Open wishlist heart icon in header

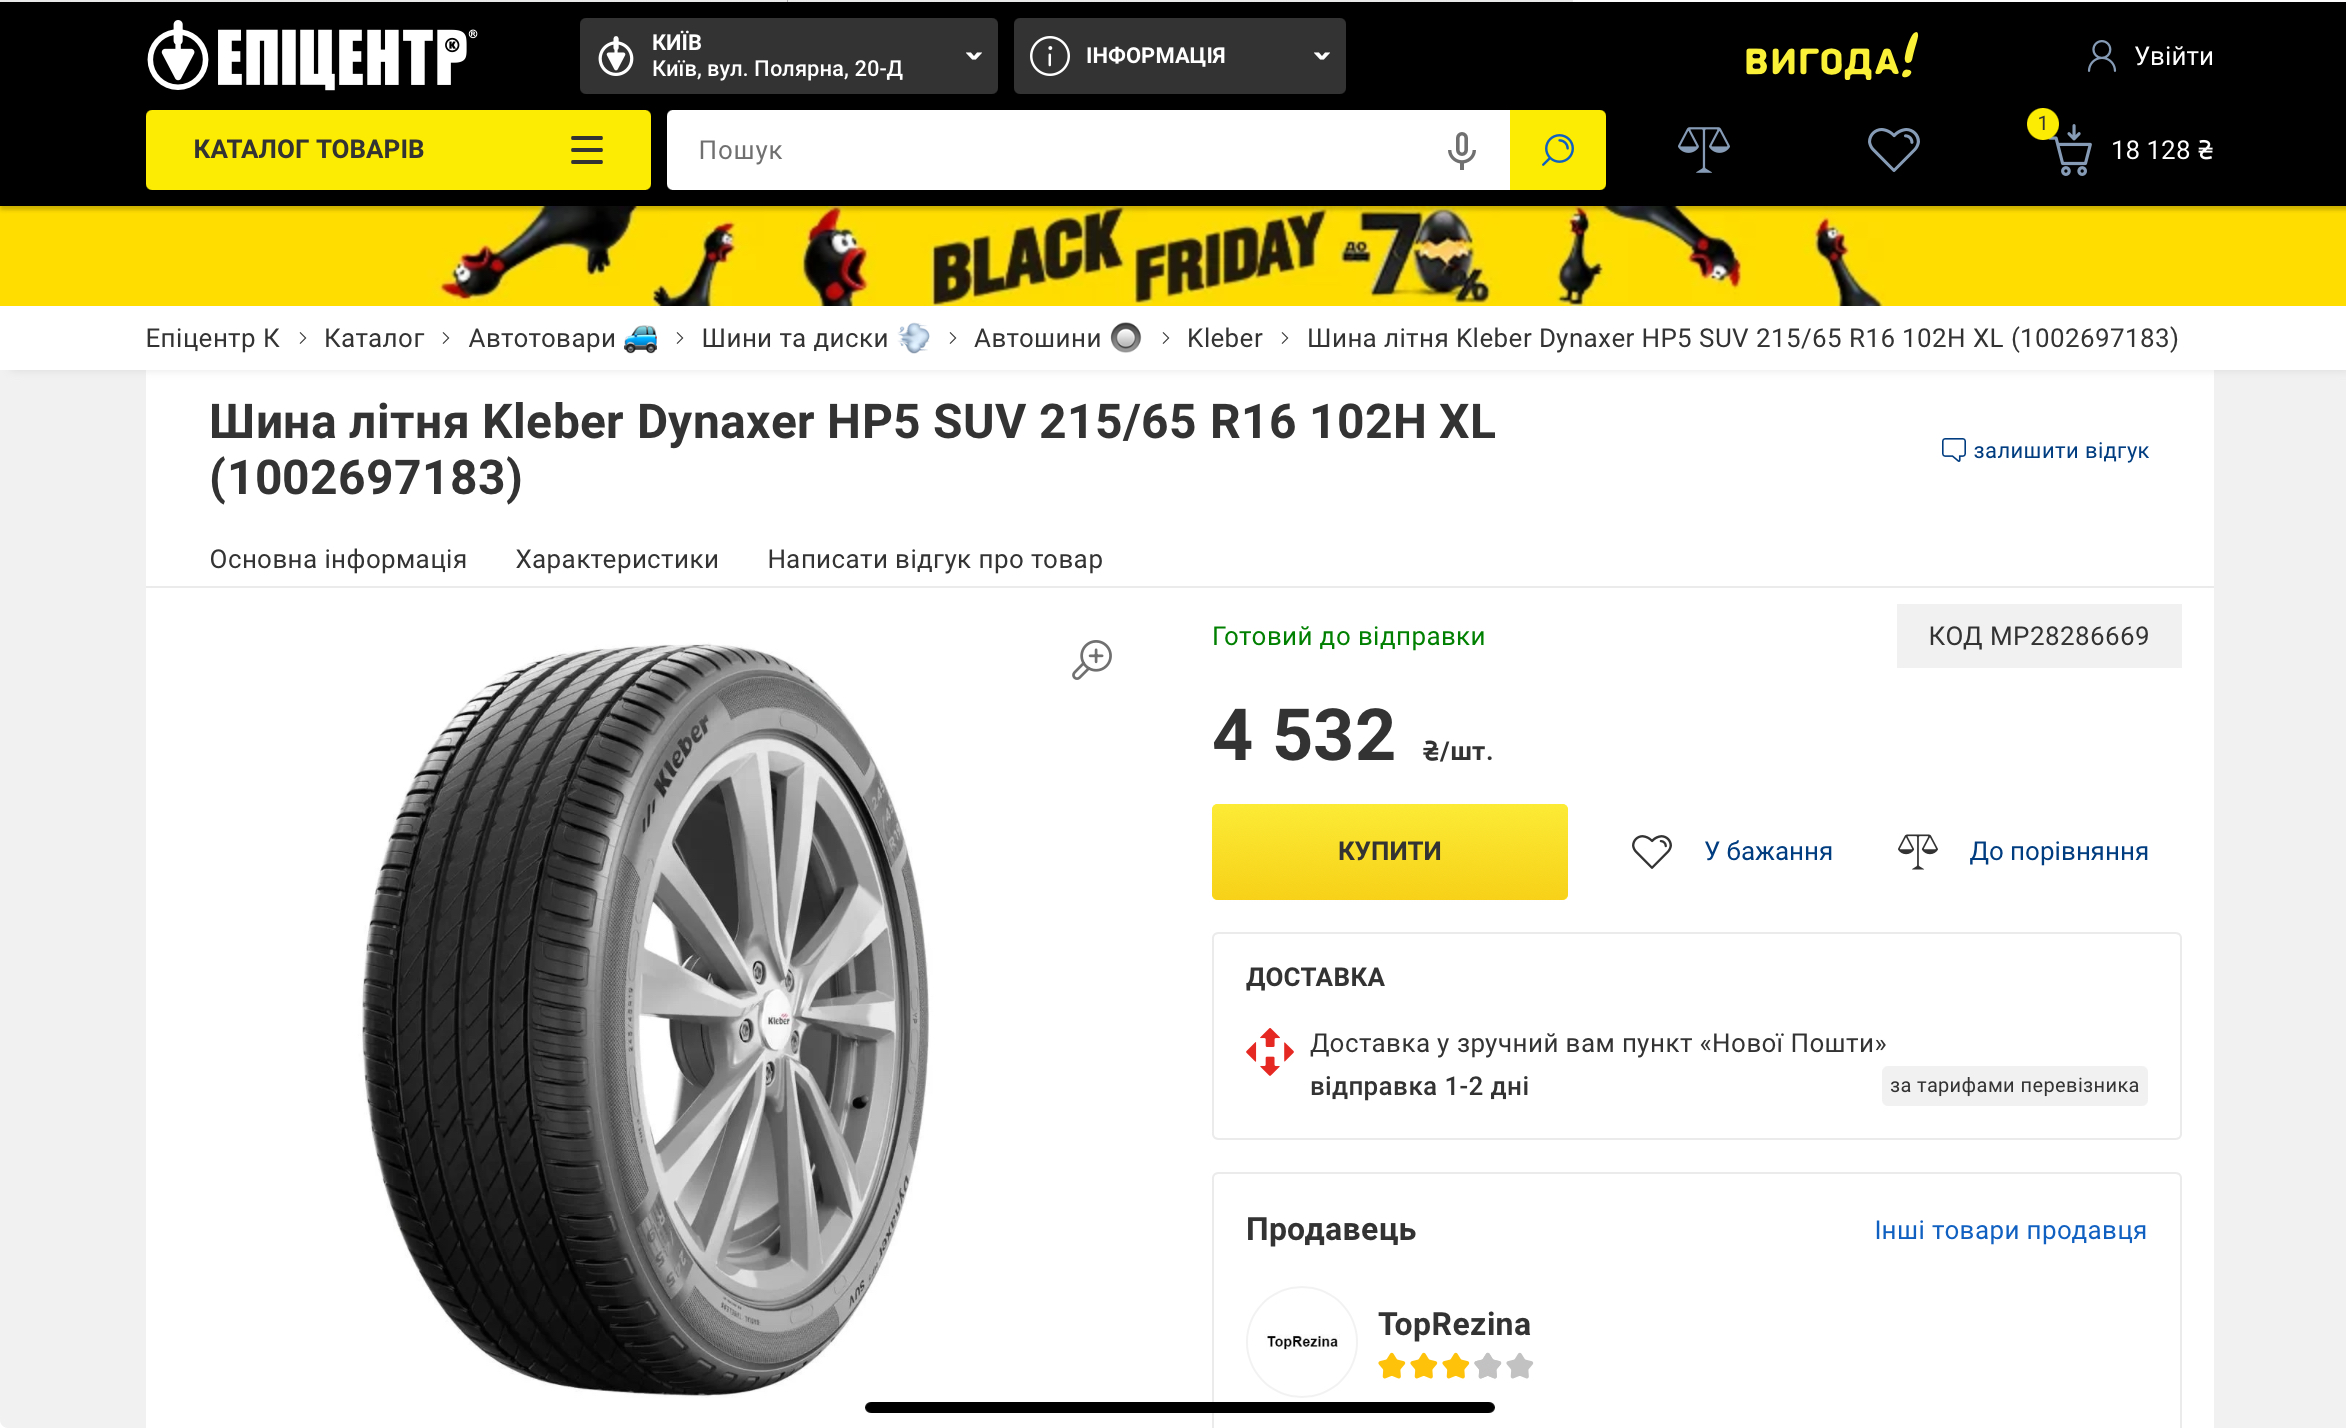1893,150
